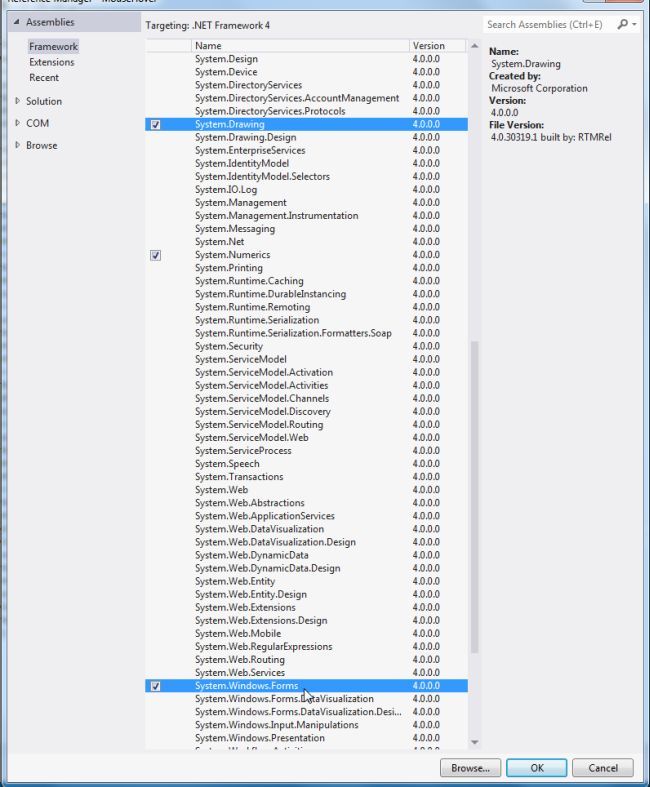650x787 pixels.
Task: Select System.Windows.Presentation row
Action: pyautogui.click(x=306, y=737)
